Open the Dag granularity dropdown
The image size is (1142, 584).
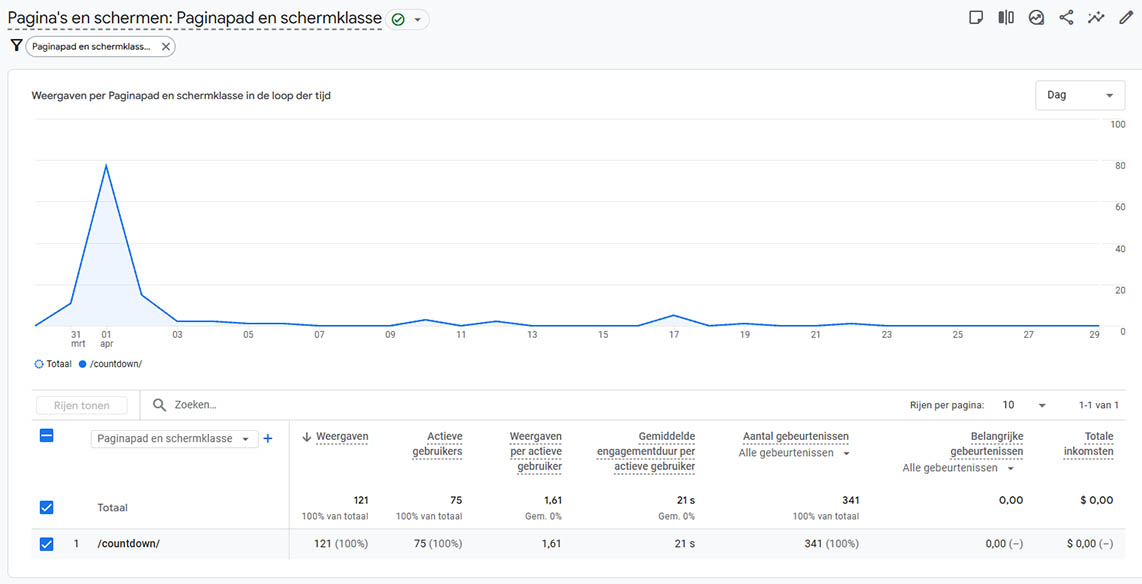pos(1080,95)
